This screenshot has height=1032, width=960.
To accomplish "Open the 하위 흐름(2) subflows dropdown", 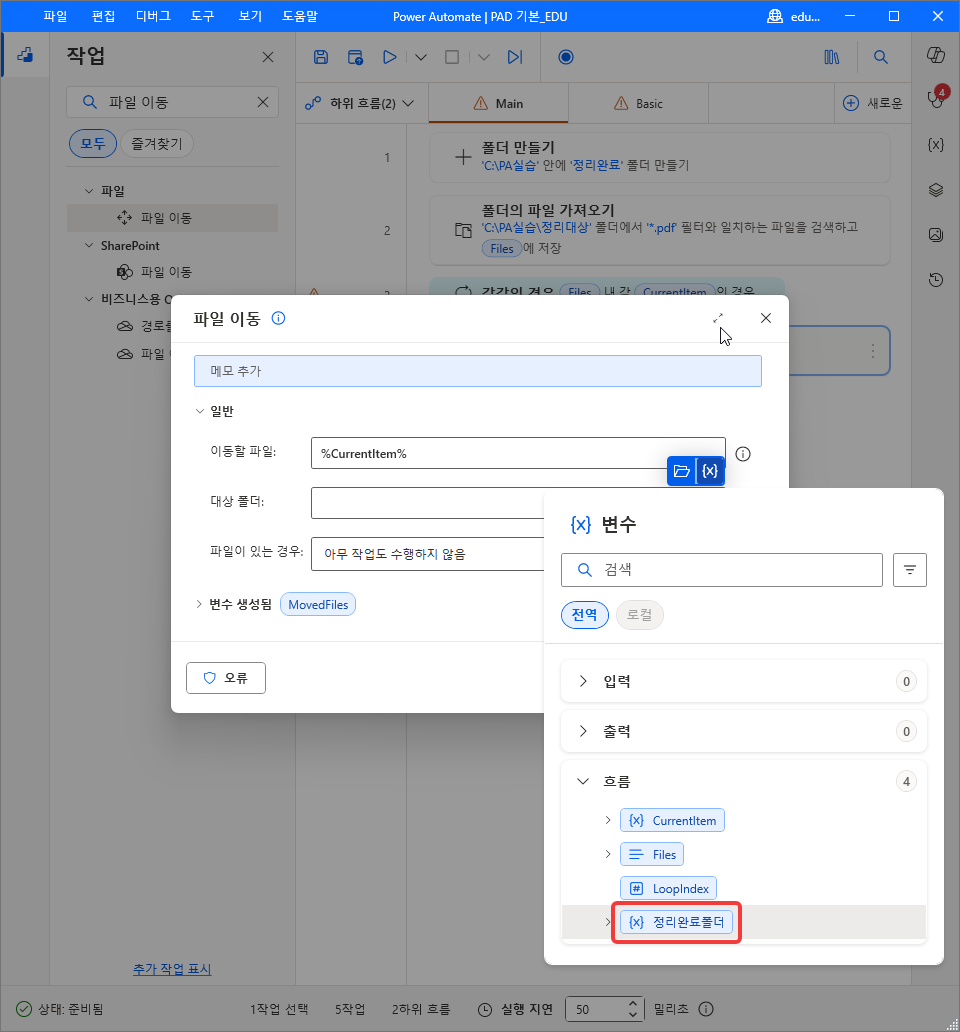I will coord(360,103).
